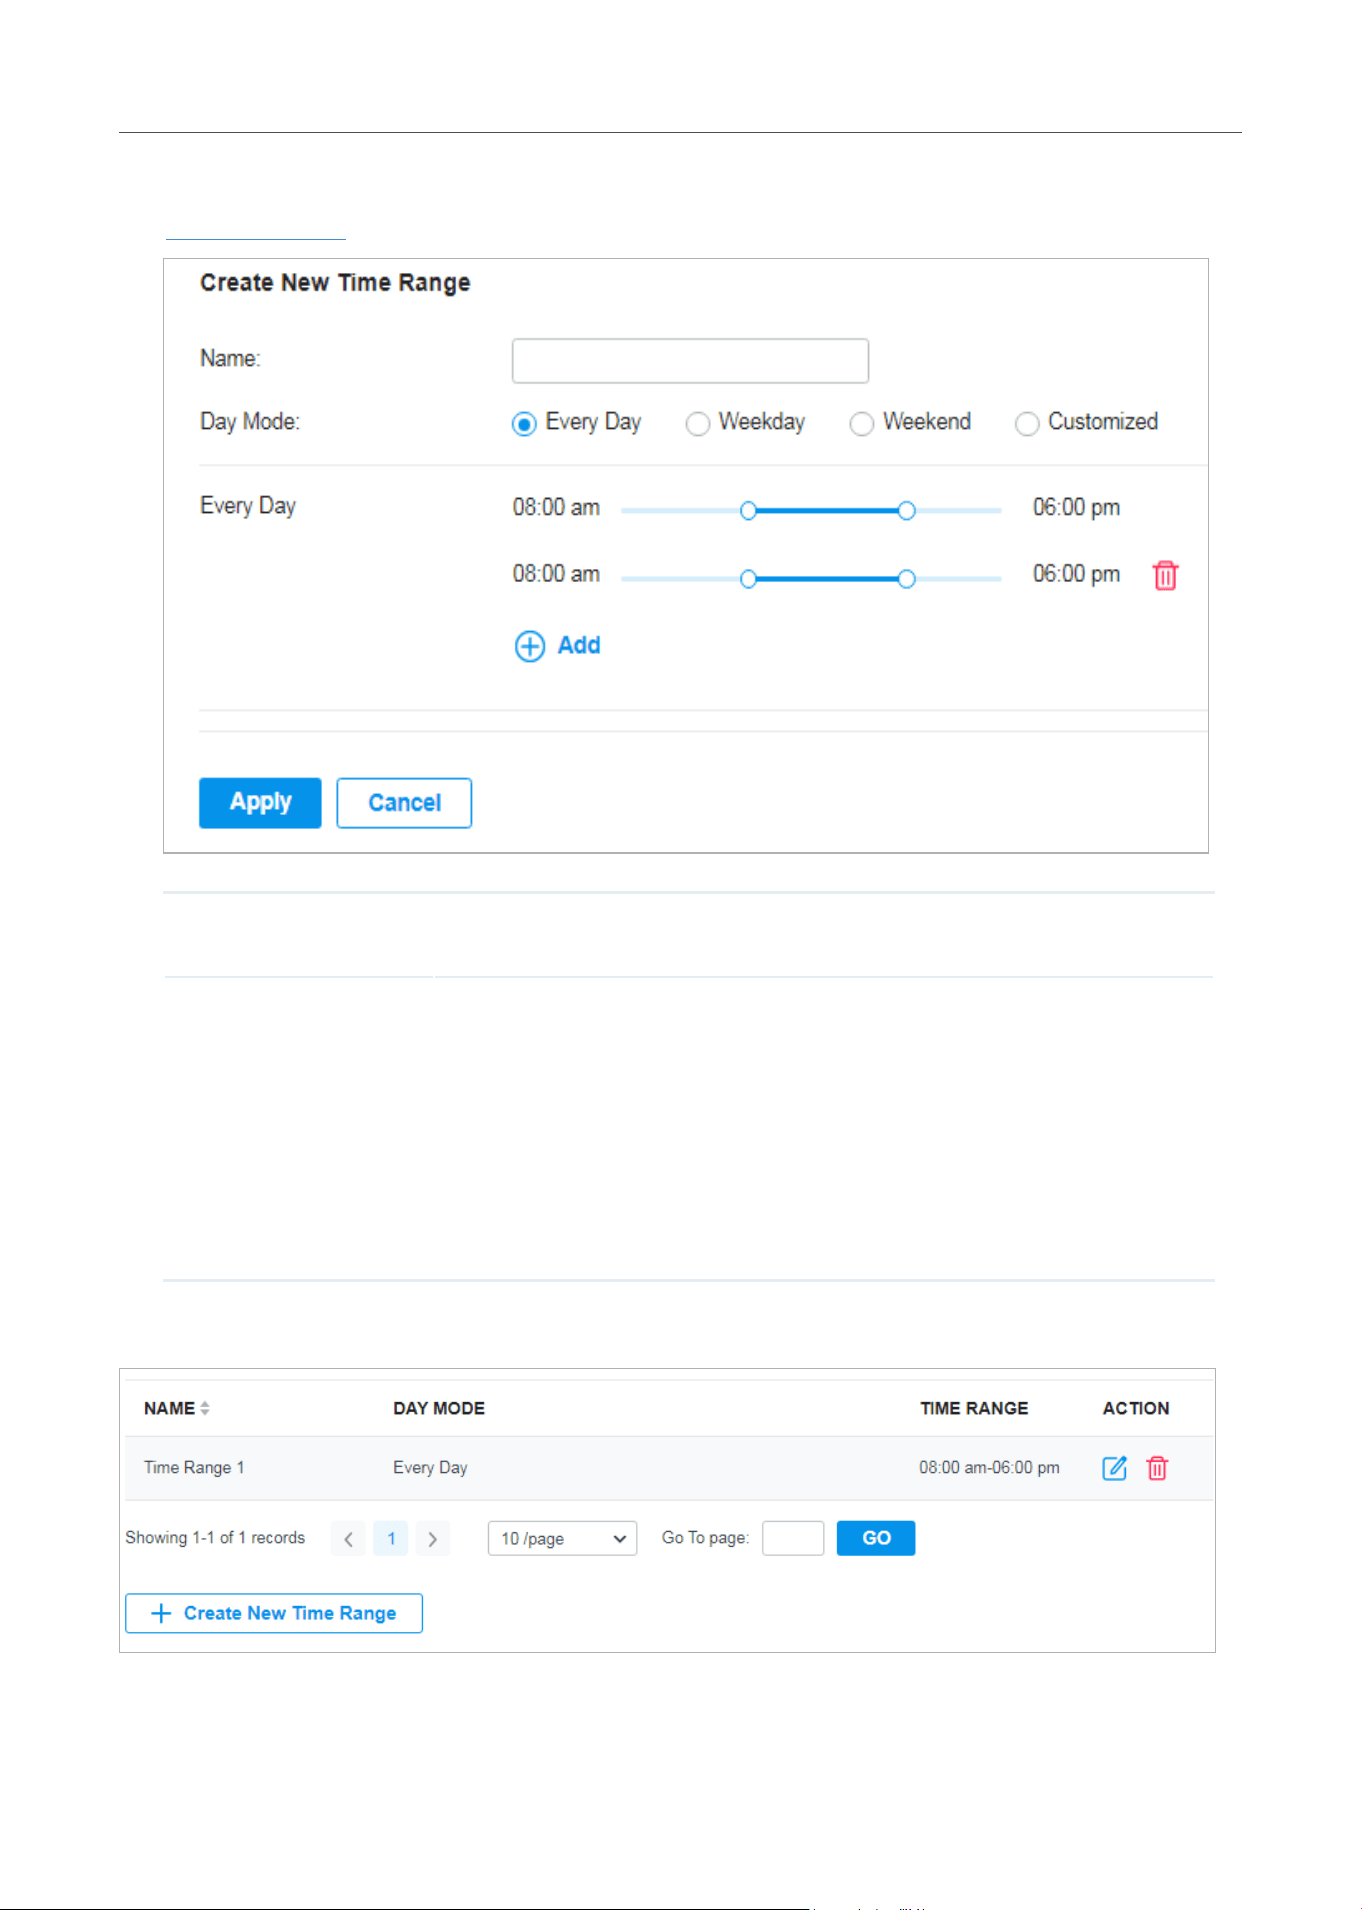Click 08:00 am-06:00 pm table cell
1362x1910 pixels.
click(x=989, y=1468)
